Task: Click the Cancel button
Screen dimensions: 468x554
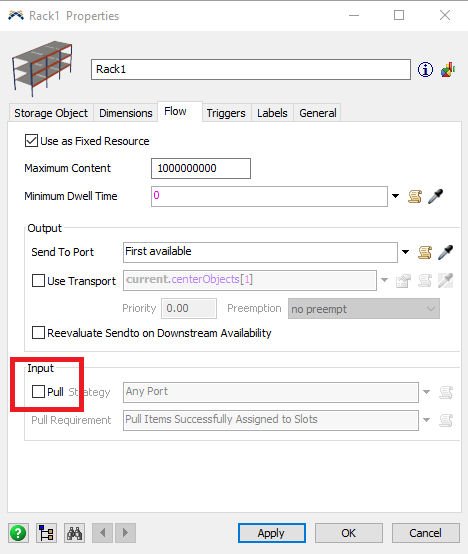Action: [x=426, y=533]
